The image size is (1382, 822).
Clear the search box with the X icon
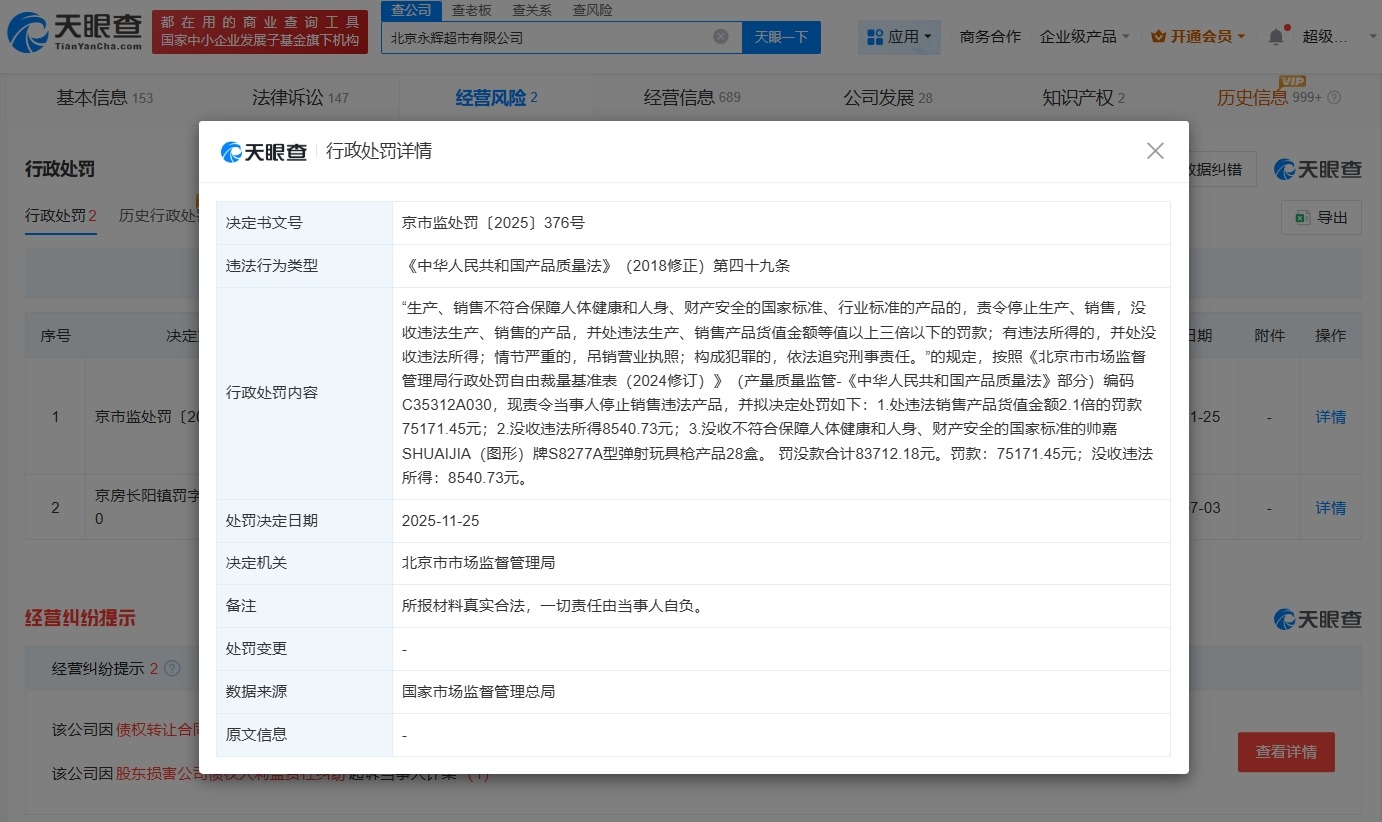coord(720,36)
